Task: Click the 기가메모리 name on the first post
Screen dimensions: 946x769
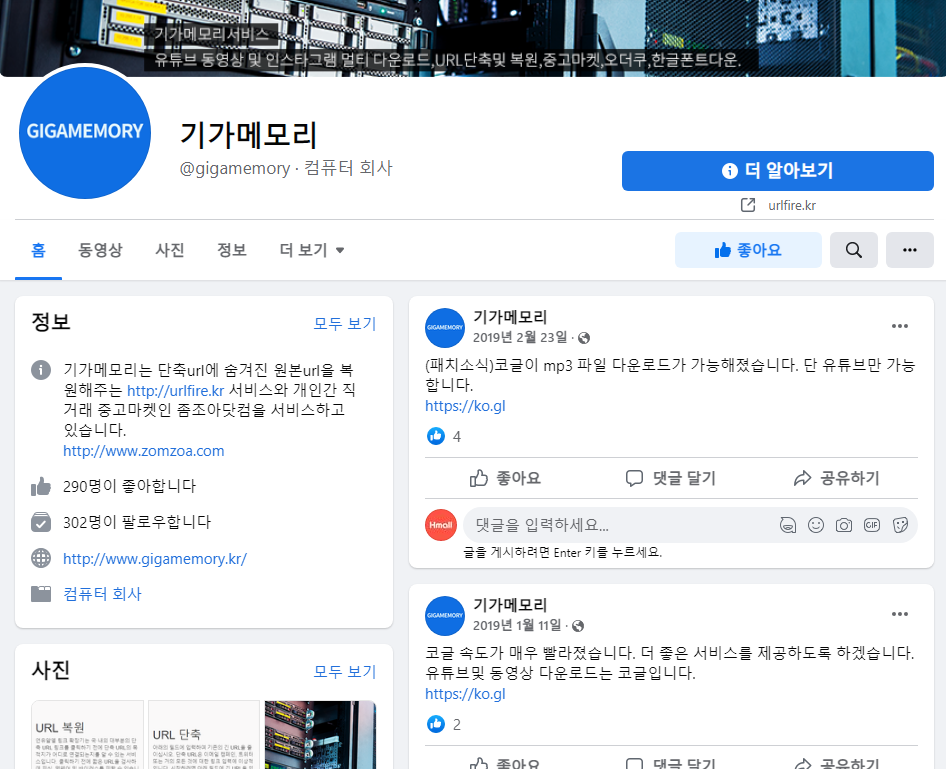Action: (x=510, y=317)
